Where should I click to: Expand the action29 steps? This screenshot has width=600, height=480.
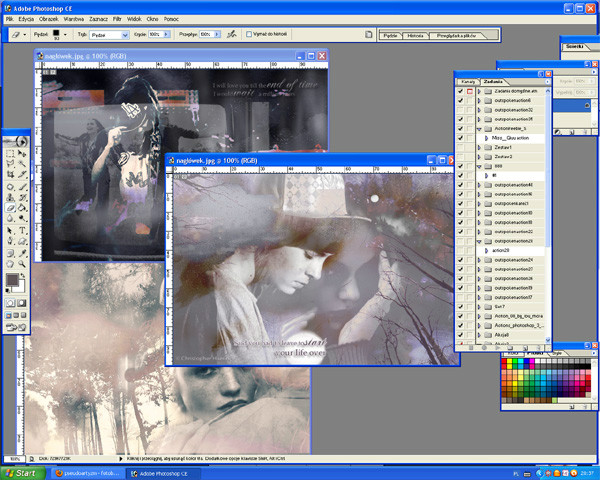coord(486,251)
